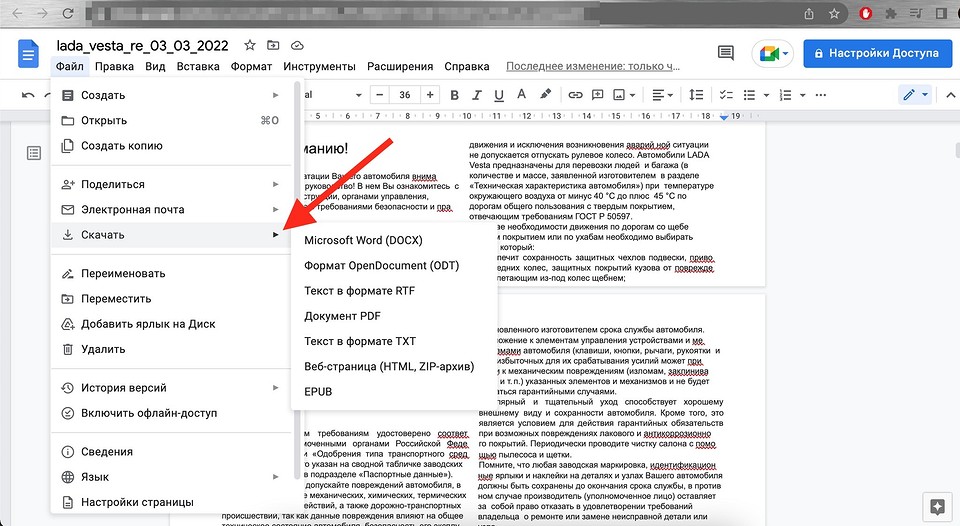Viewport: 960px width, 526px height.
Task: Click the Undo arrow in toolbar
Action: (28, 95)
